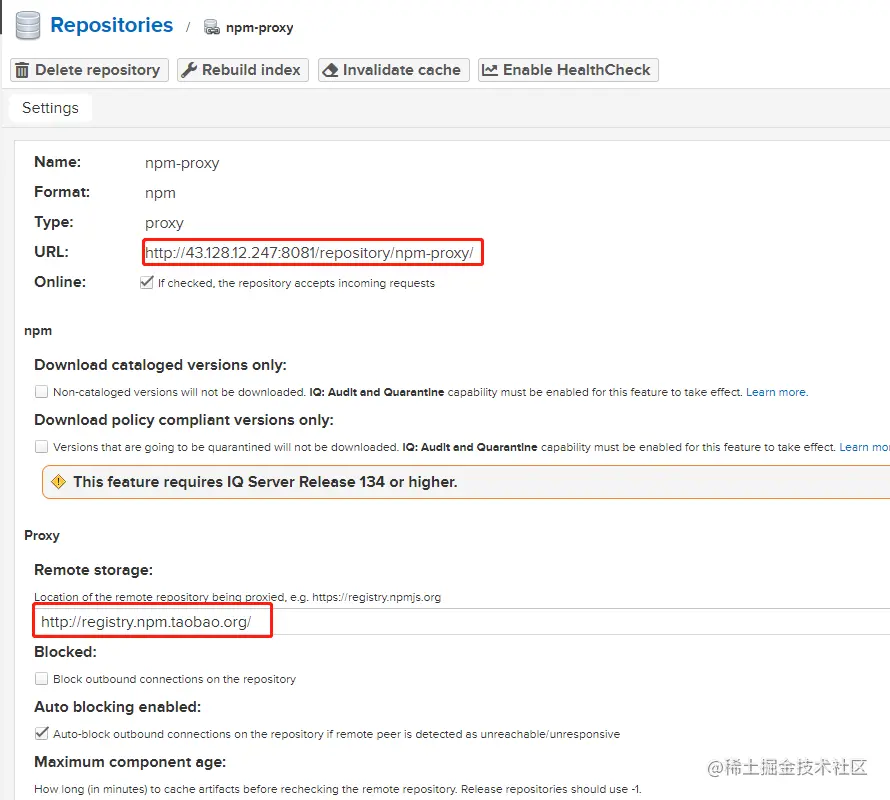Click the npm-proxy breadcrumb icon

[211, 27]
